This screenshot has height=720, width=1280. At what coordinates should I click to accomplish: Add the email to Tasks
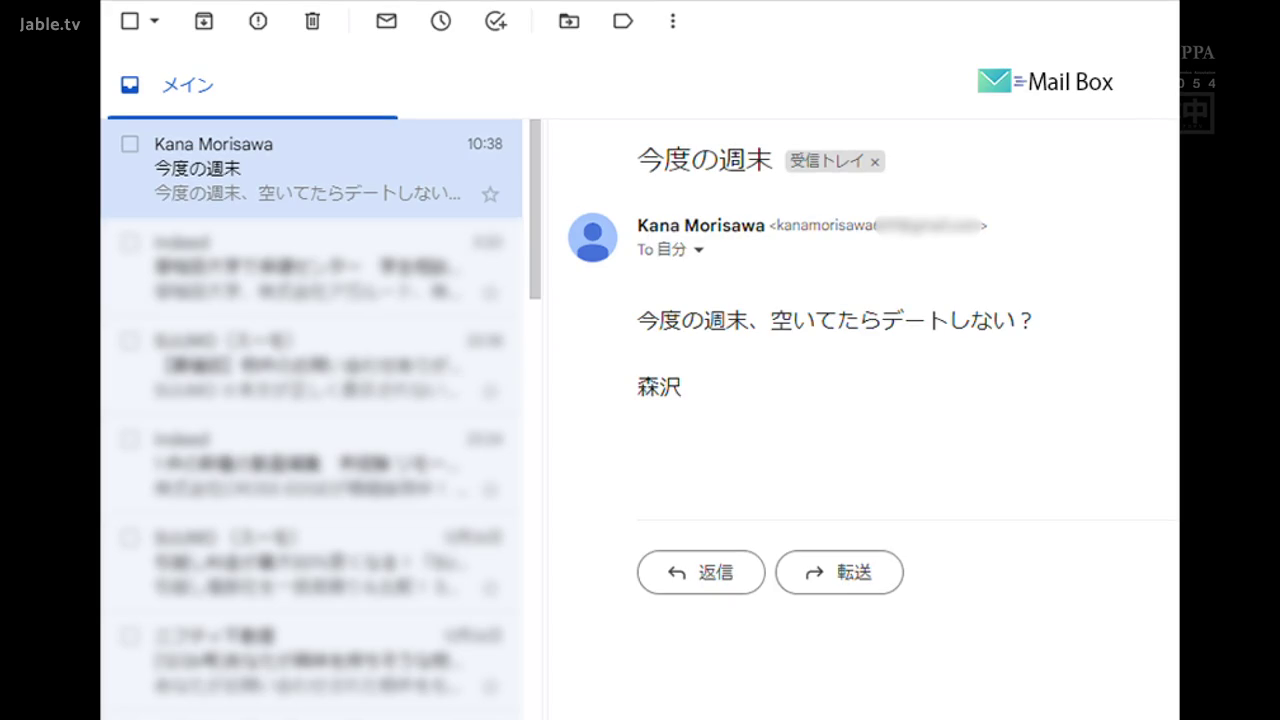(x=495, y=21)
